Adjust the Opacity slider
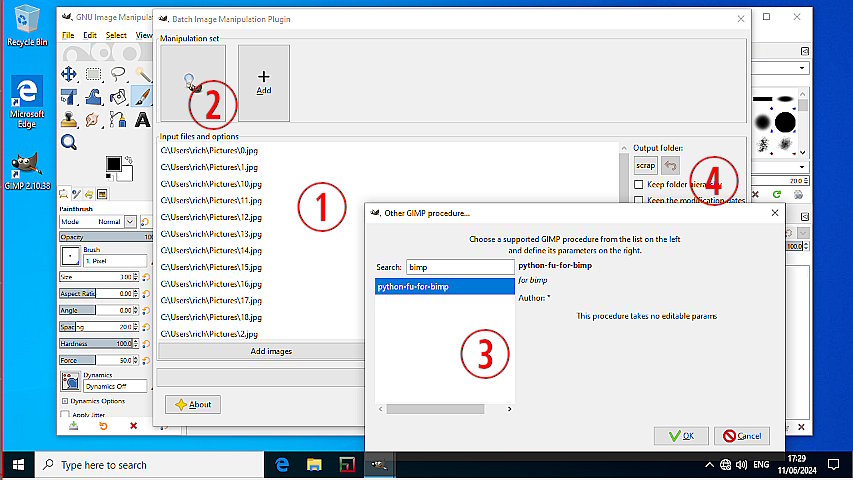The height and width of the screenshot is (480, 853). pyautogui.click(x=106, y=237)
